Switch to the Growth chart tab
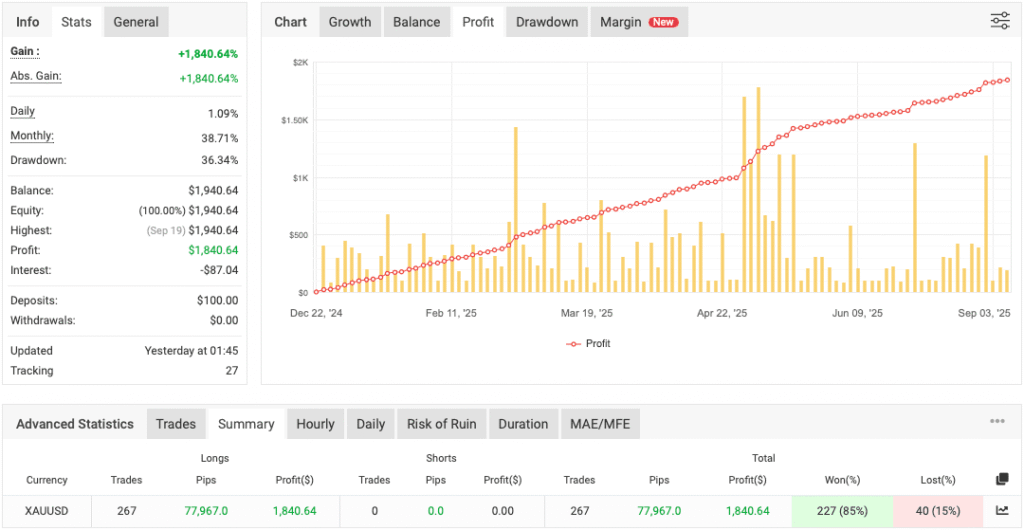 pyautogui.click(x=350, y=22)
